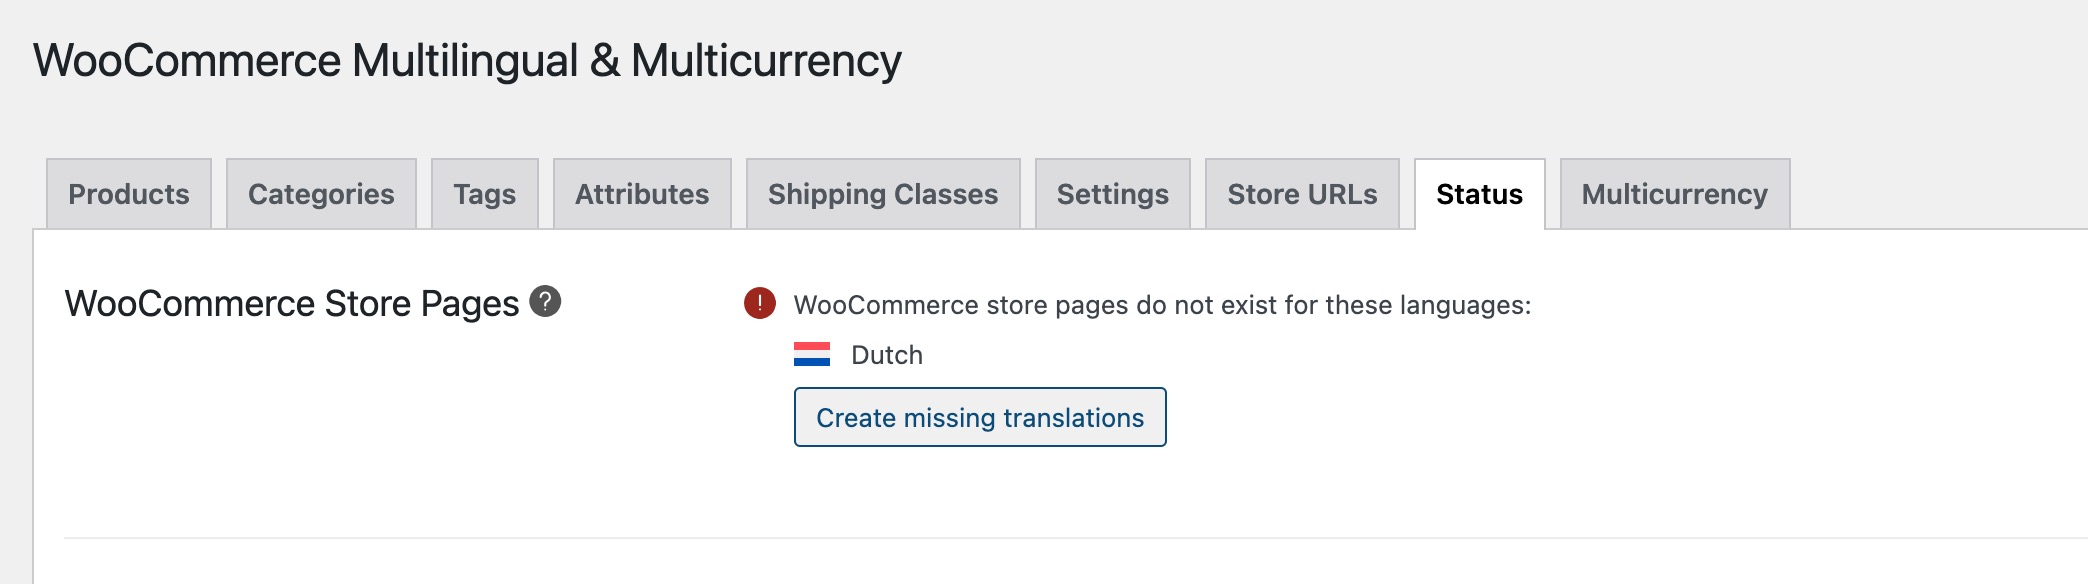Click the red error alert icon
The image size is (2088, 584).
(x=760, y=303)
